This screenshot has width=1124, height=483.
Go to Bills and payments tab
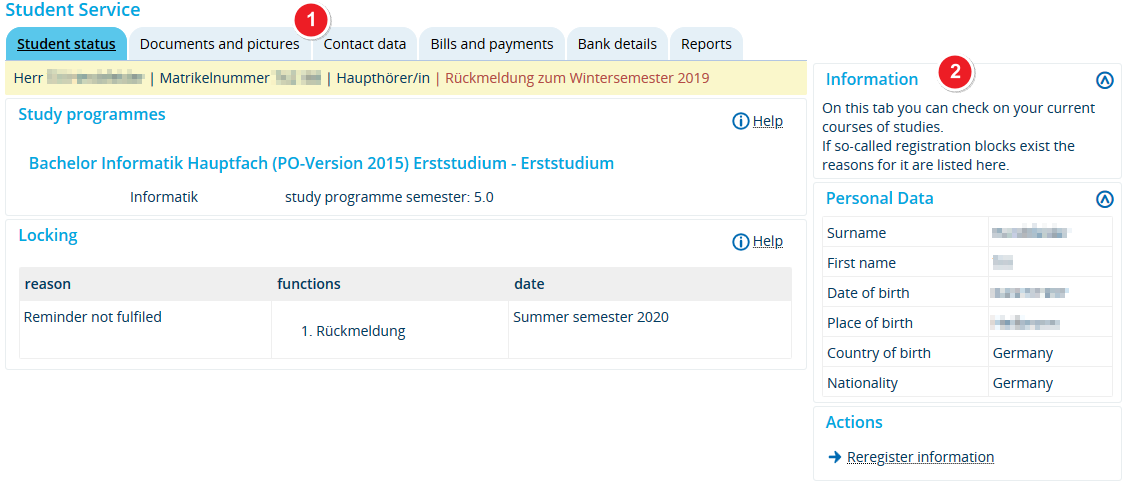click(x=492, y=44)
